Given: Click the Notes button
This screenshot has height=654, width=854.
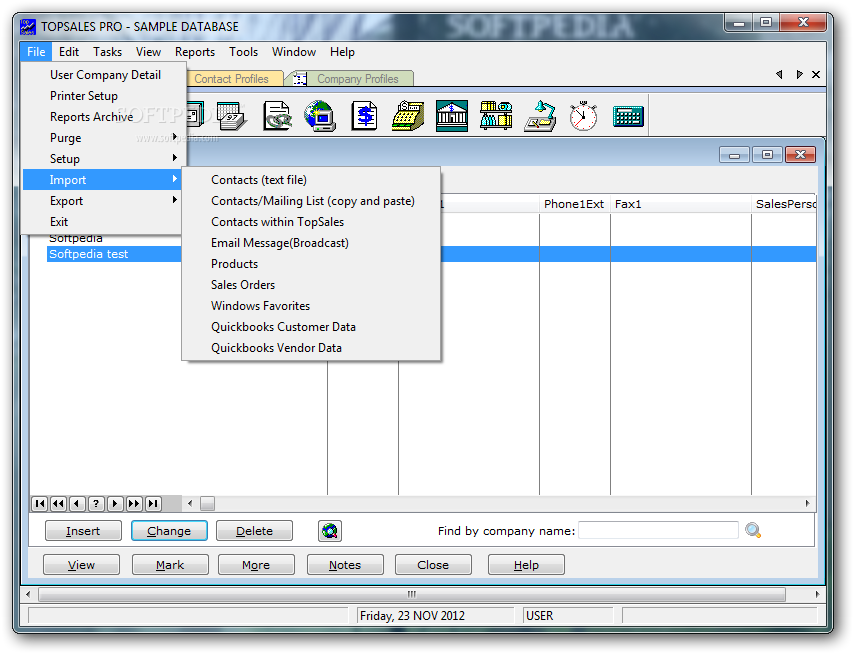Looking at the screenshot, I should tap(345, 565).
